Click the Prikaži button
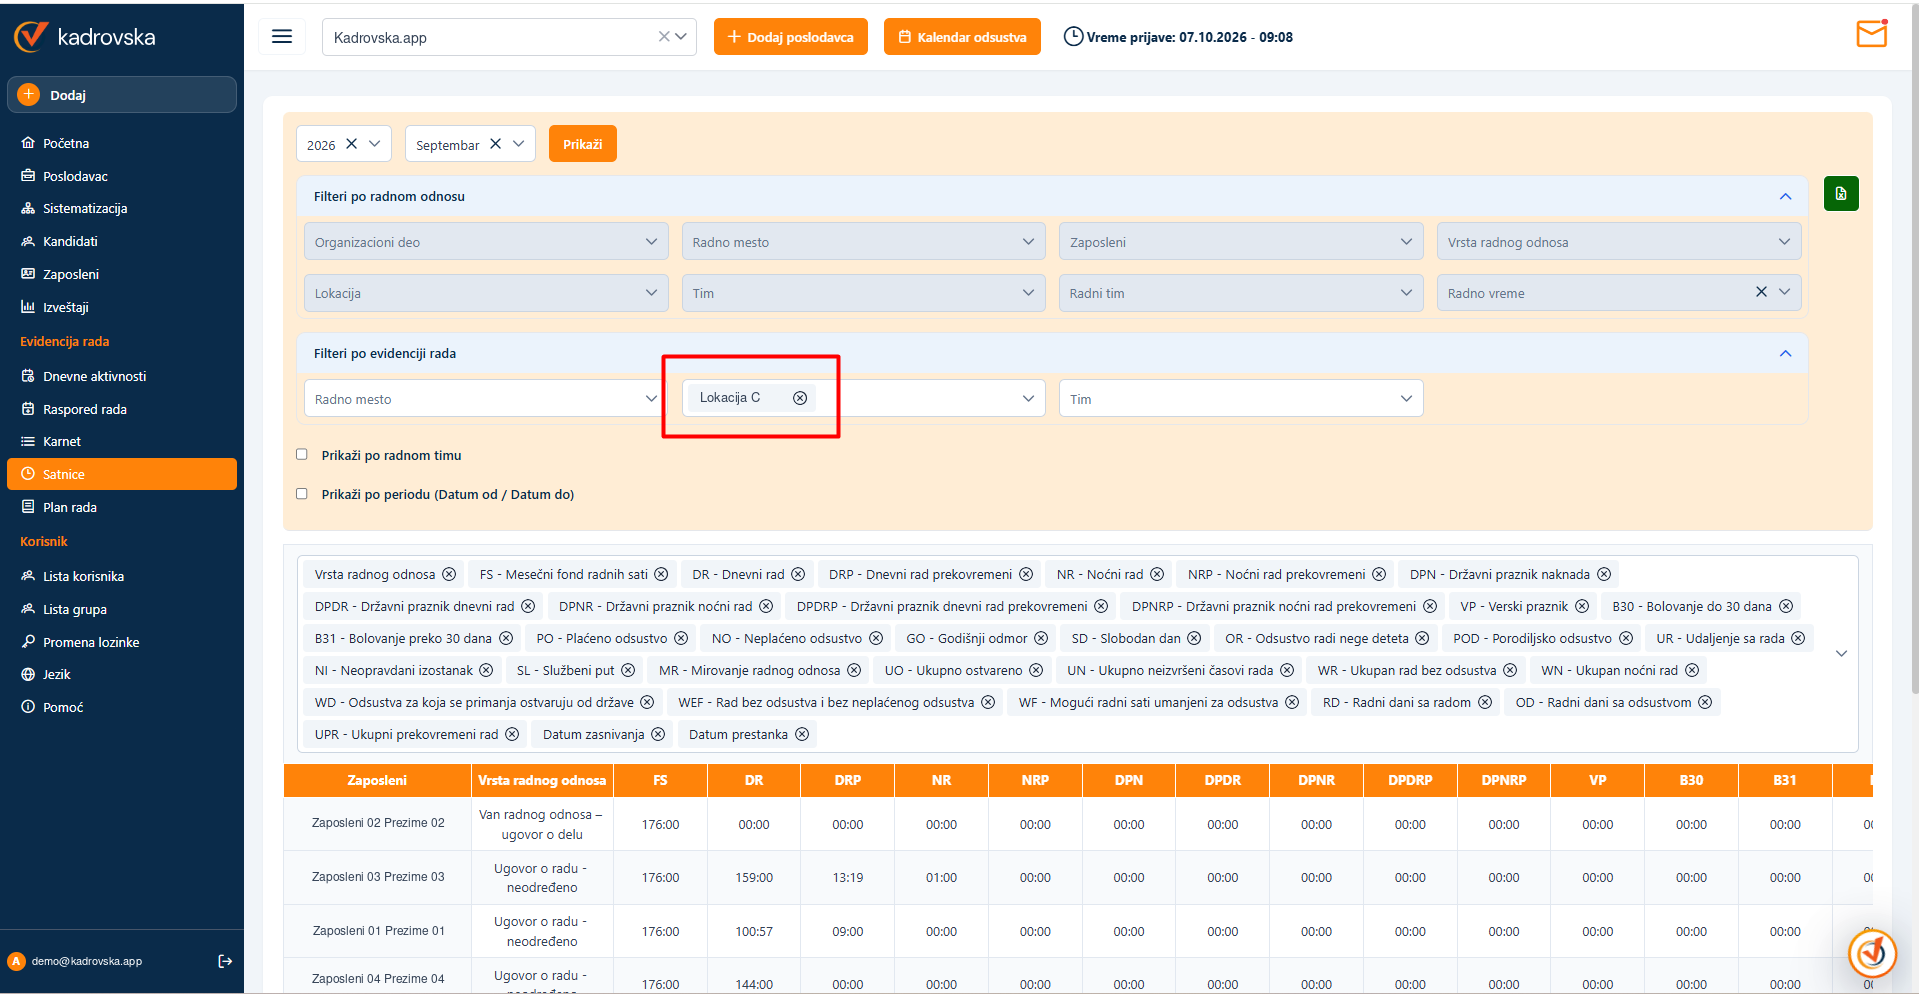Screen dimensions: 1919x994 coord(582,144)
